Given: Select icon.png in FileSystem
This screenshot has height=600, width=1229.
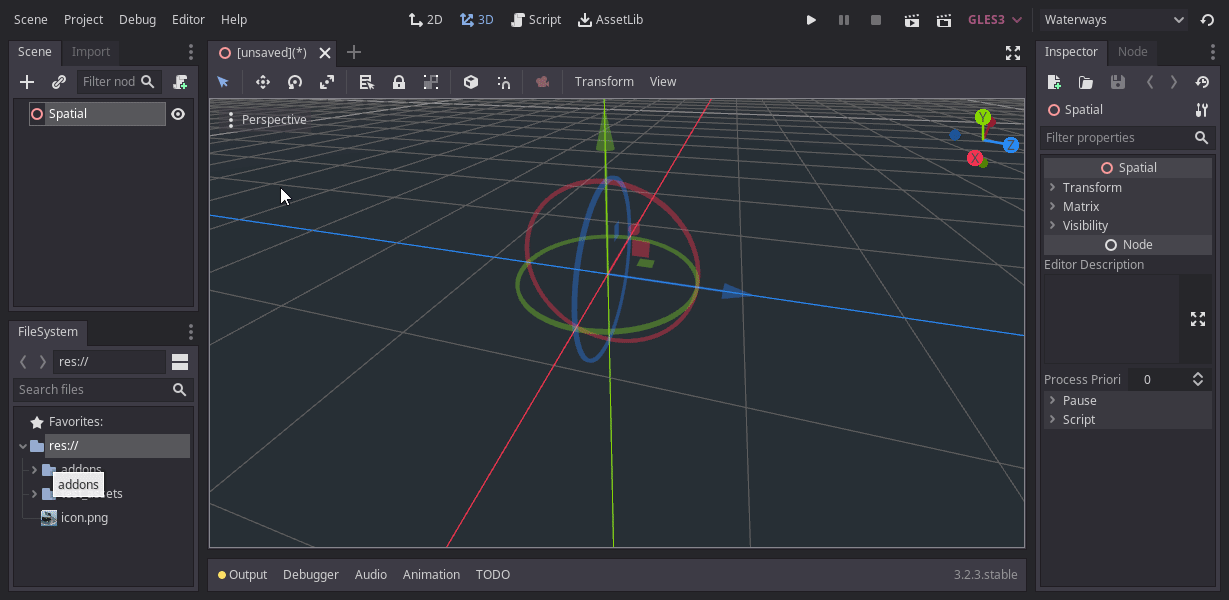Looking at the screenshot, I should pyautogui.click(x=84, y=518).
